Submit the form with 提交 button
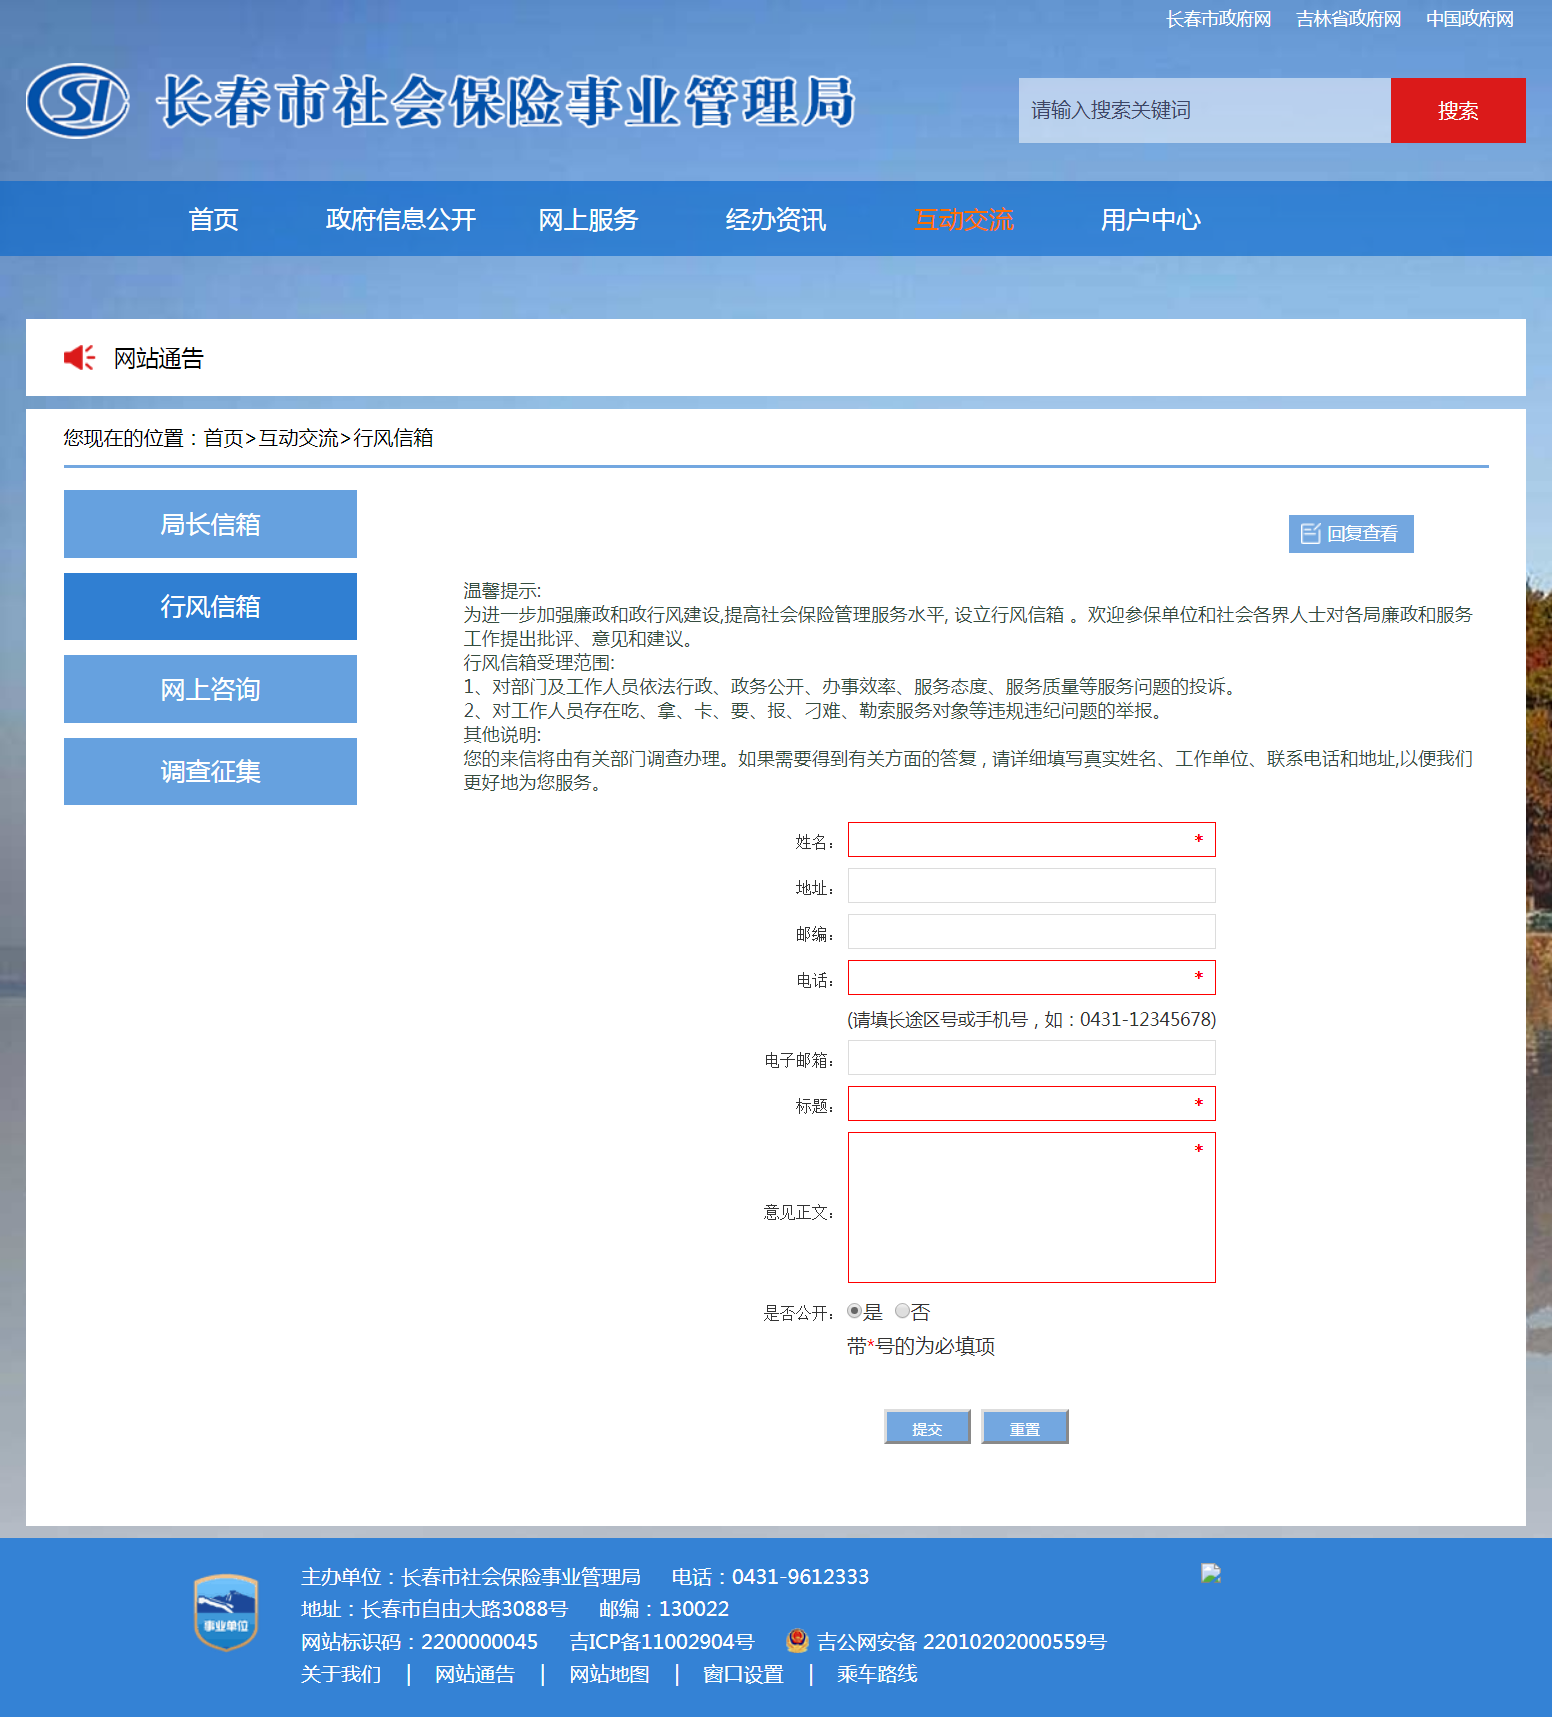Image resolution: width=1552 pixels, height=1717 pixels. 927,1428
